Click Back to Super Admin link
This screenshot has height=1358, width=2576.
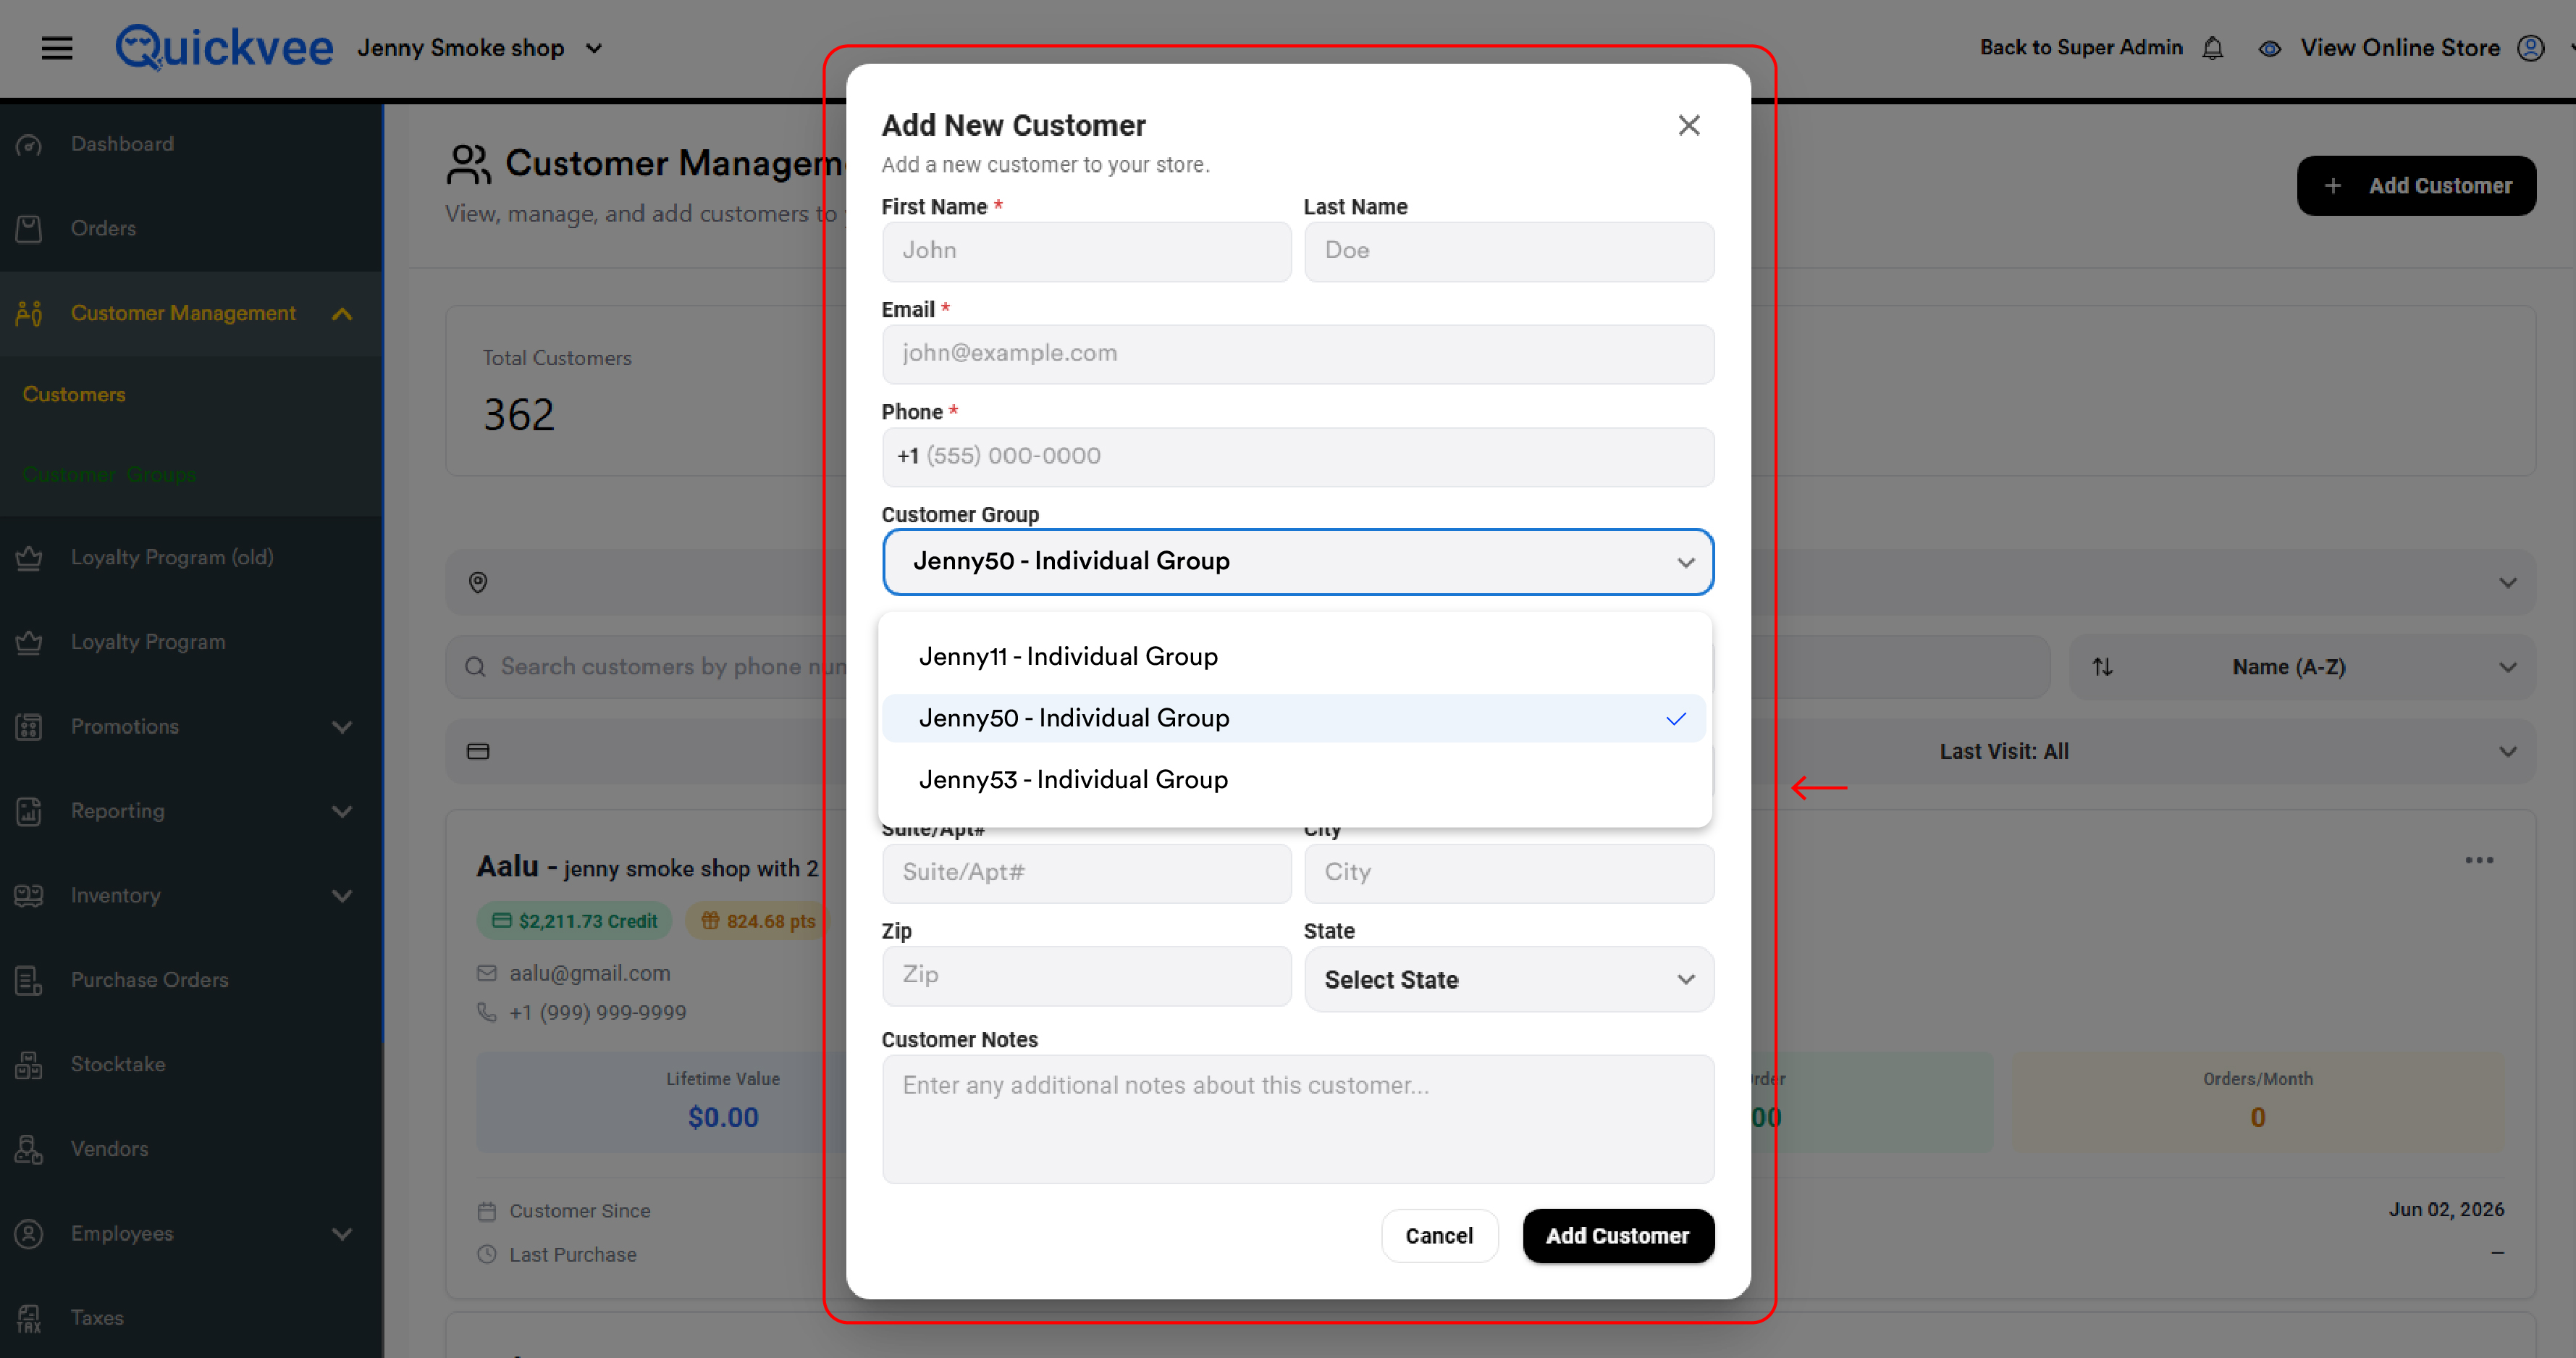[2081, 48]
